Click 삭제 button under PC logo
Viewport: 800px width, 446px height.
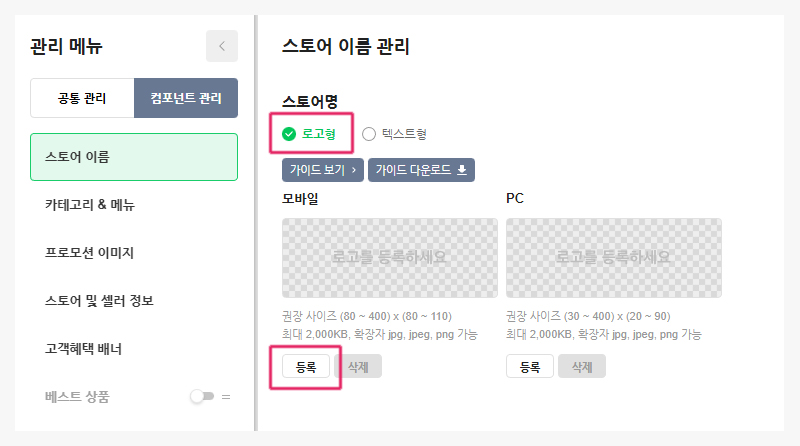[582, 367]
